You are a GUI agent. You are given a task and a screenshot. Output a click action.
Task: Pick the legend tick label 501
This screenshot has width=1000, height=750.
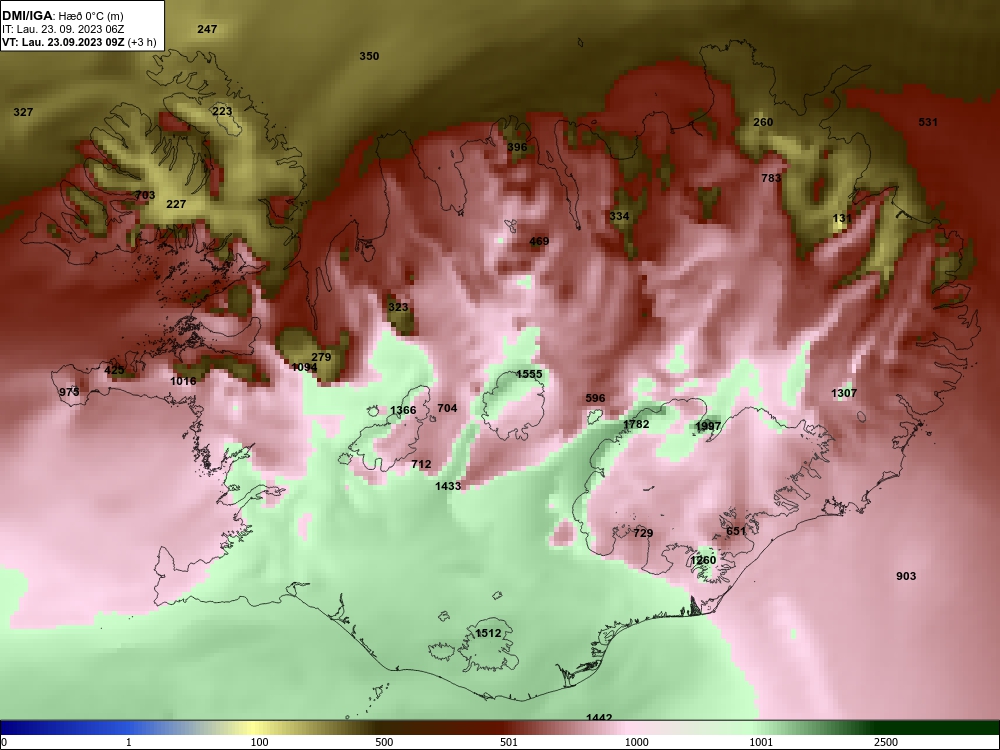point(509,742)
